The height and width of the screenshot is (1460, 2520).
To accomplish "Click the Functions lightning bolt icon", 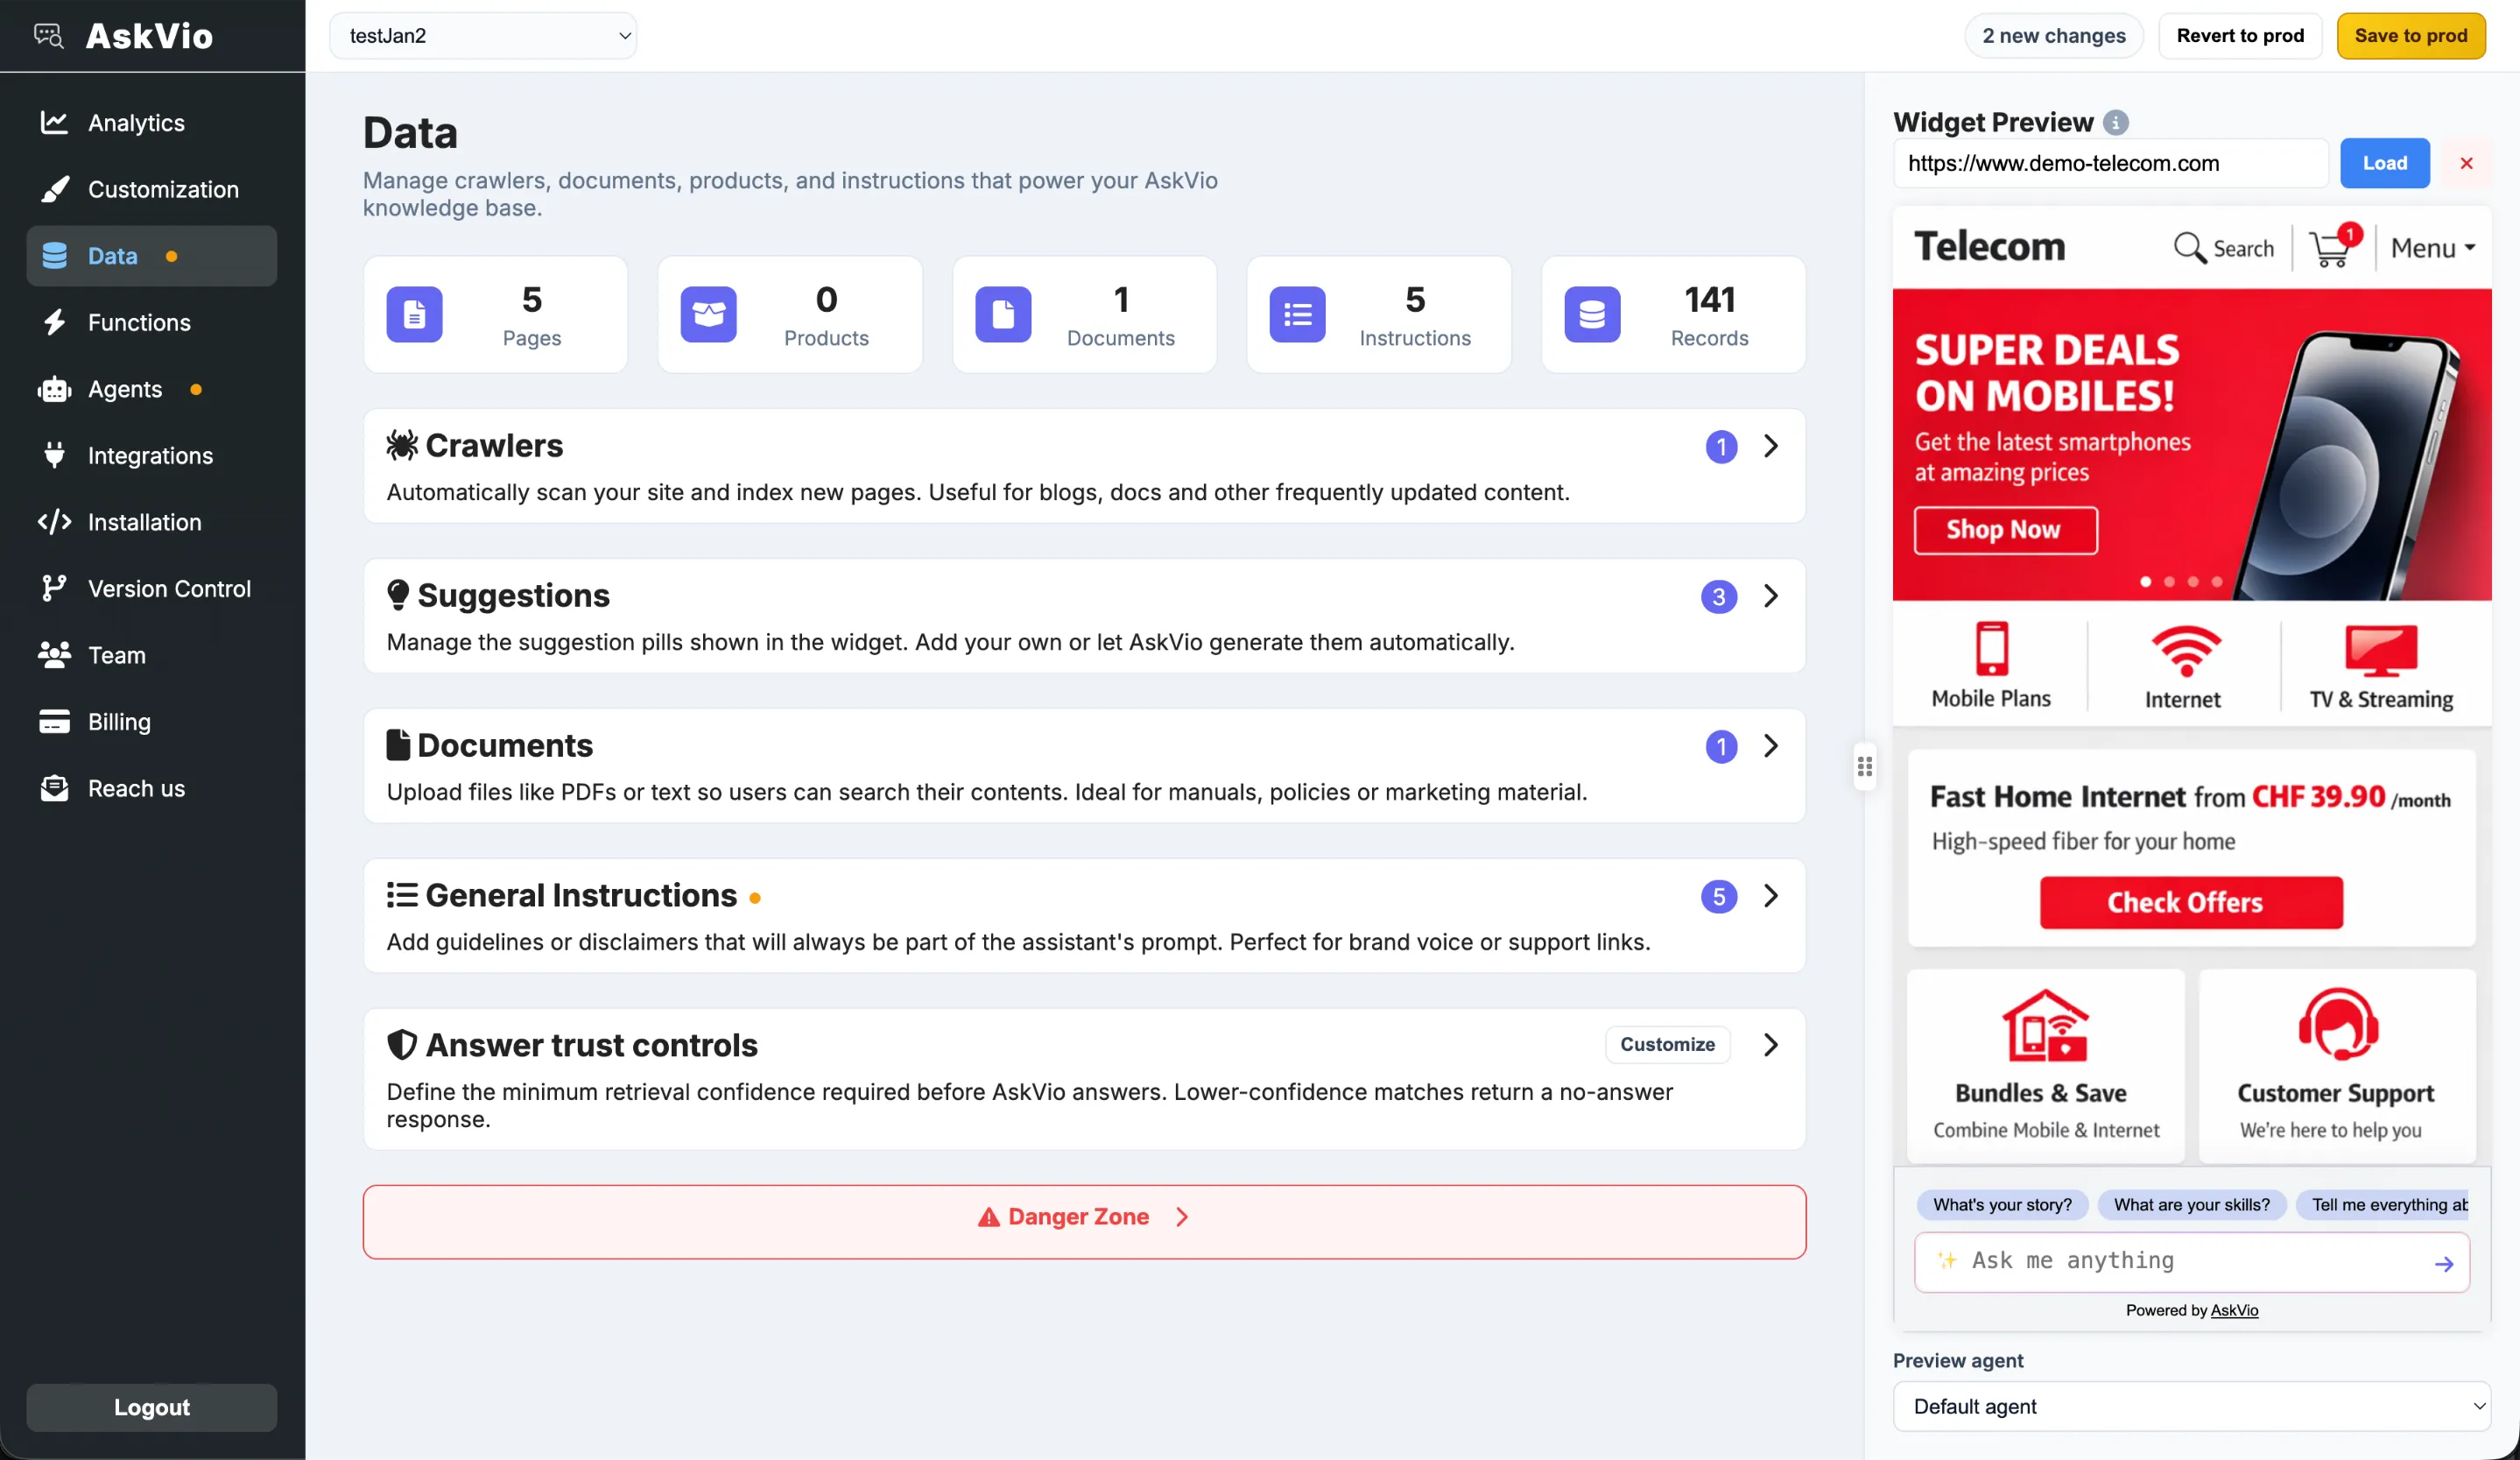I will [54, 322].
